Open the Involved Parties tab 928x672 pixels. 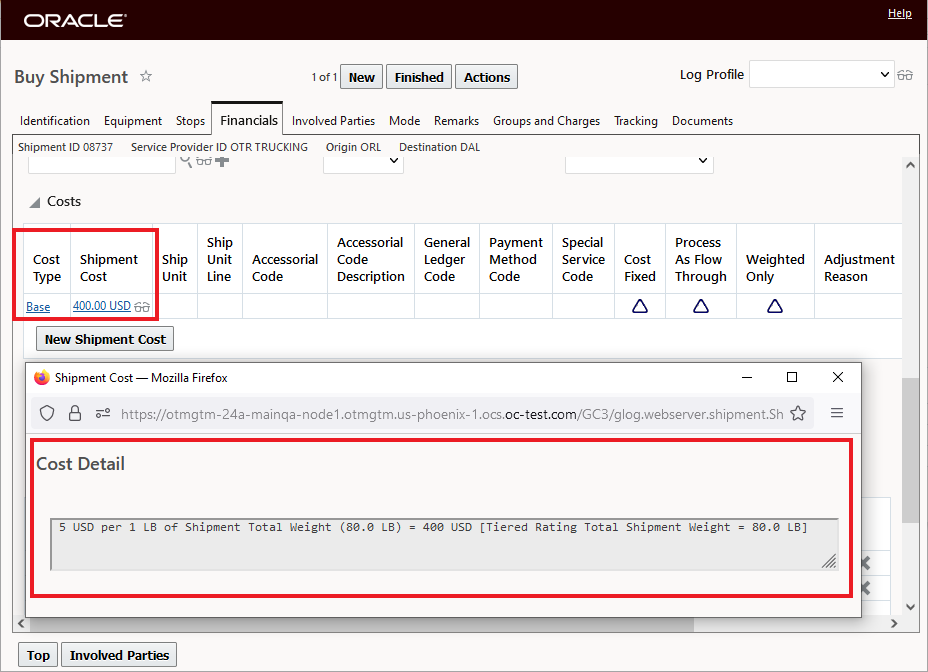[x=333, y=121]
